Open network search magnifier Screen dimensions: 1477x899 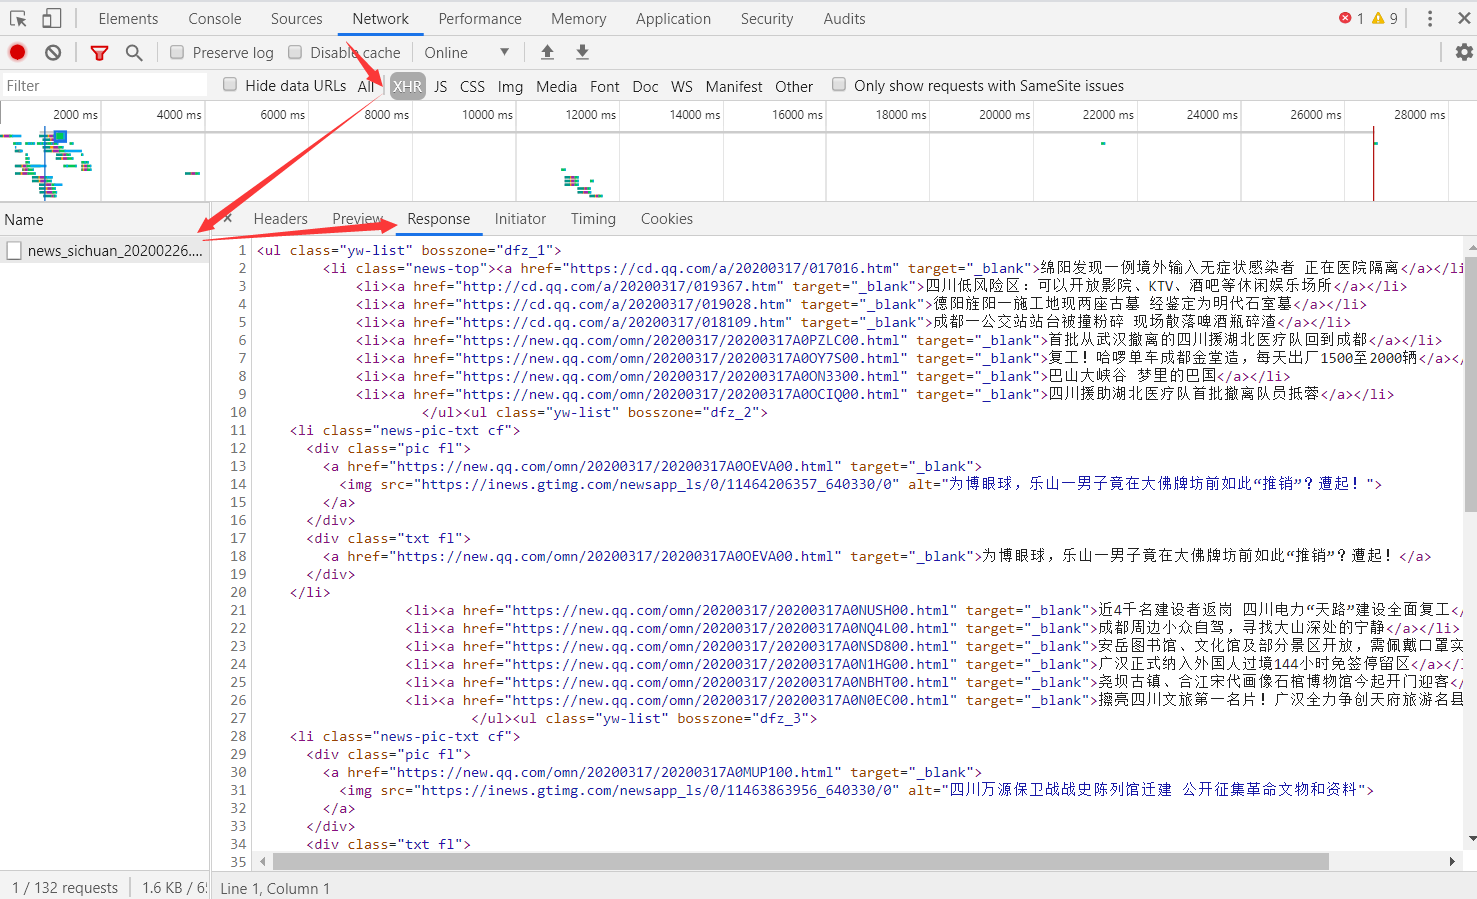[x=134, y=53]
